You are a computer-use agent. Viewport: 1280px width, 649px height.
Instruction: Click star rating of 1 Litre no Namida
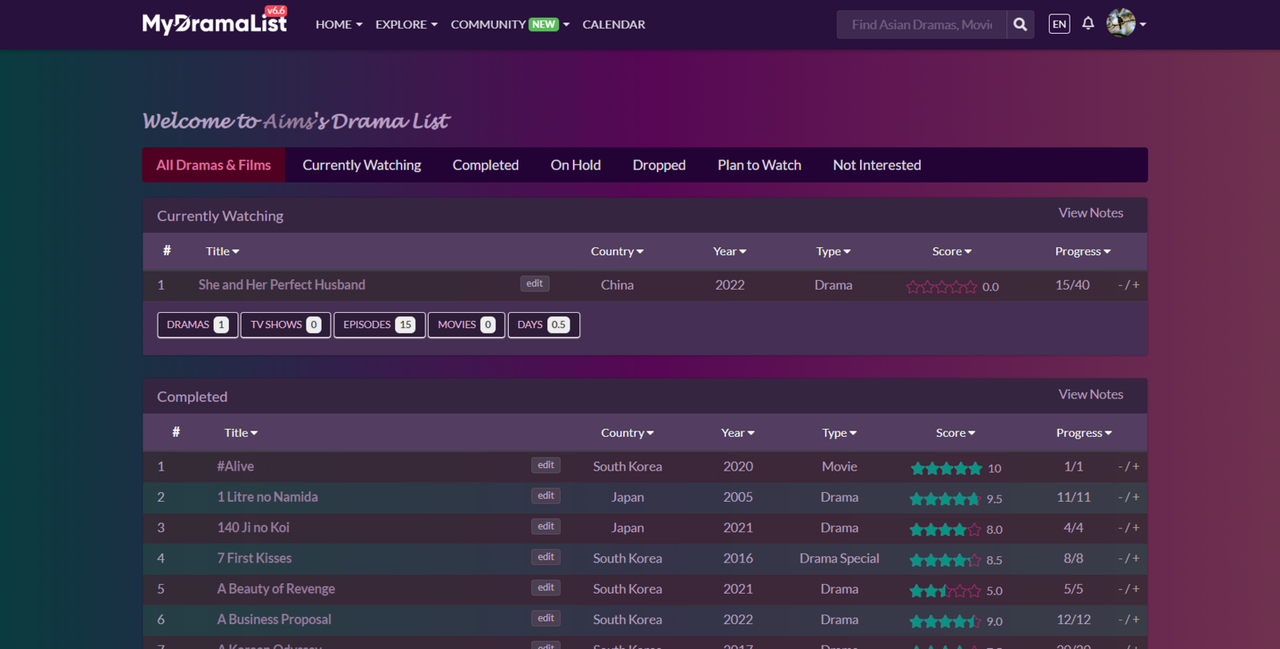coord(946,499)
